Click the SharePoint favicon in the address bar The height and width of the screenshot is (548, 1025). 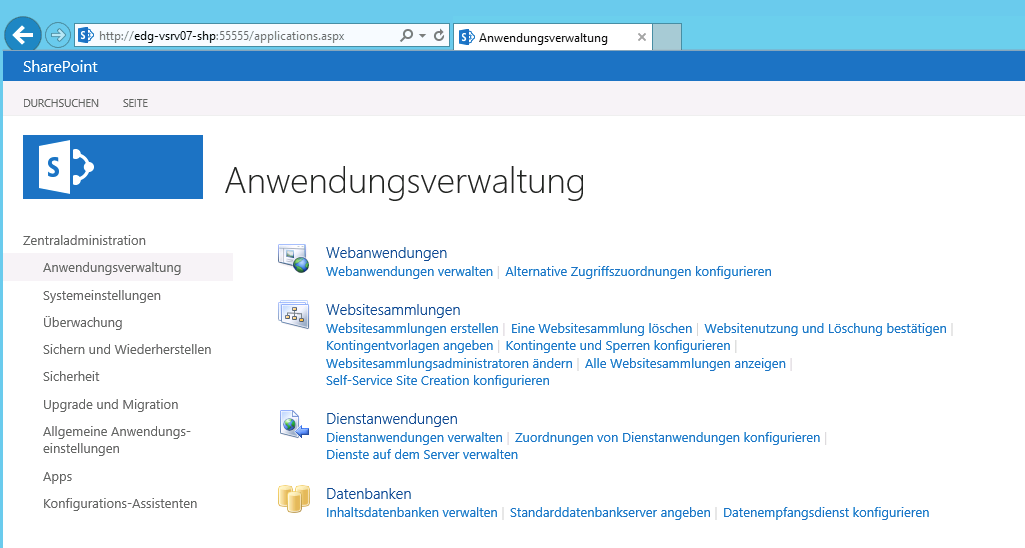click(x=86, y=35)
